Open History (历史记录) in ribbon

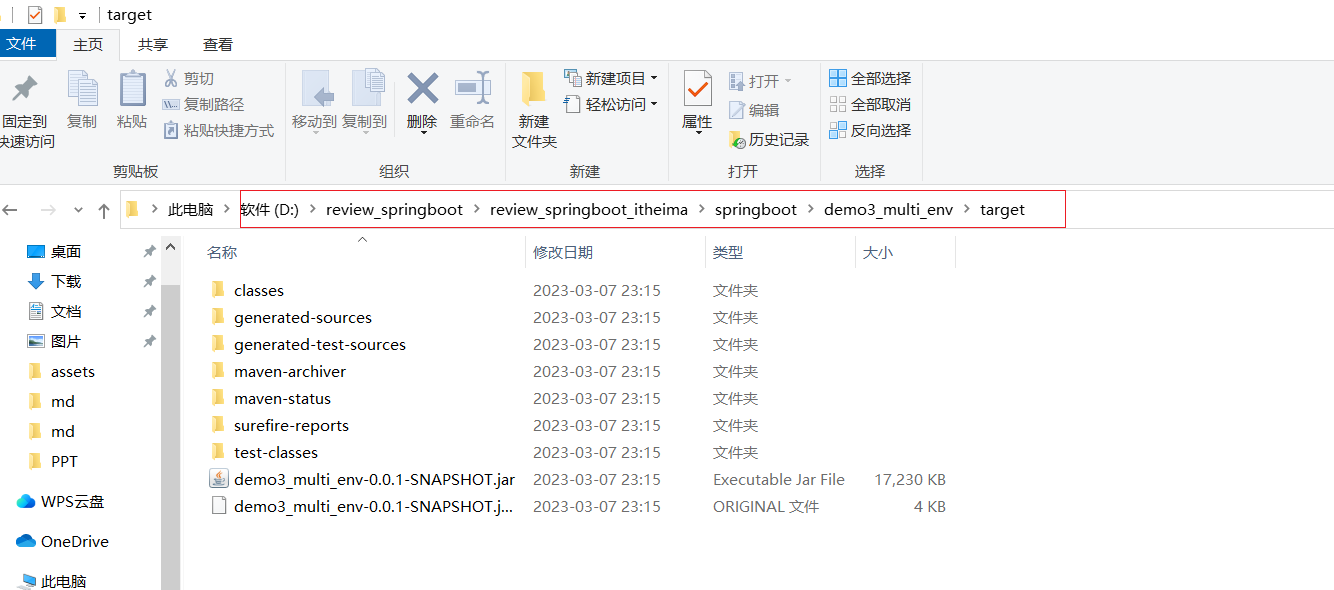coord(769,140)
